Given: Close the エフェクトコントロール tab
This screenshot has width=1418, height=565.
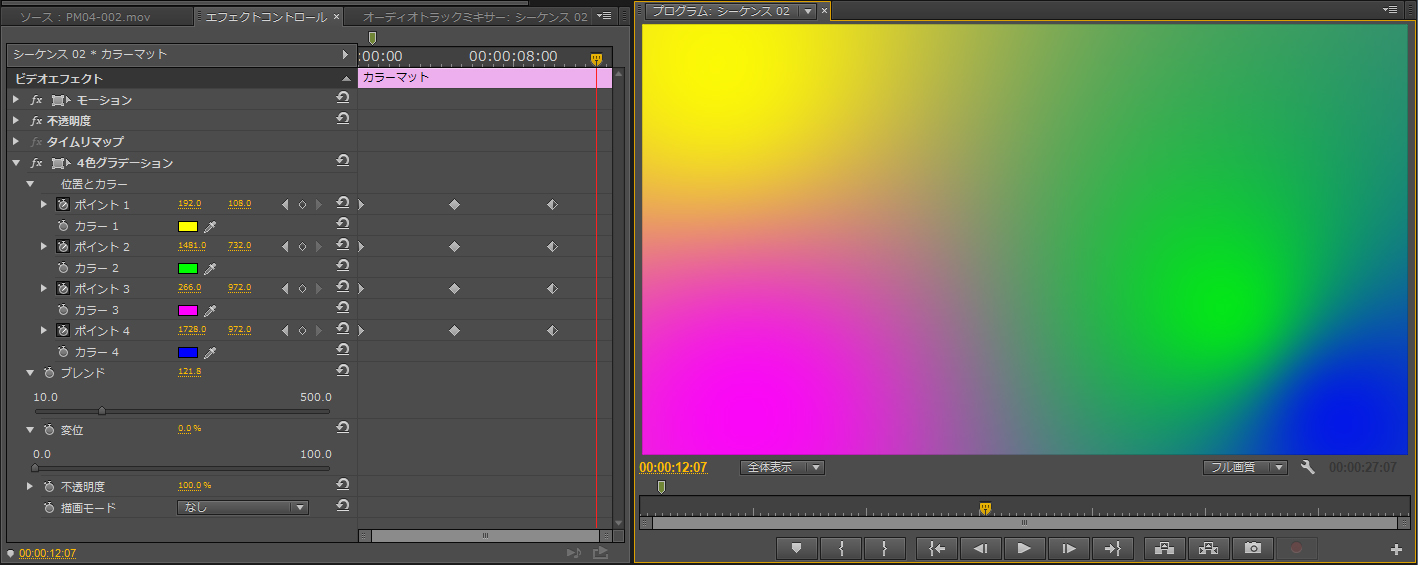Looking at the screenshot, I should point(336,17).
